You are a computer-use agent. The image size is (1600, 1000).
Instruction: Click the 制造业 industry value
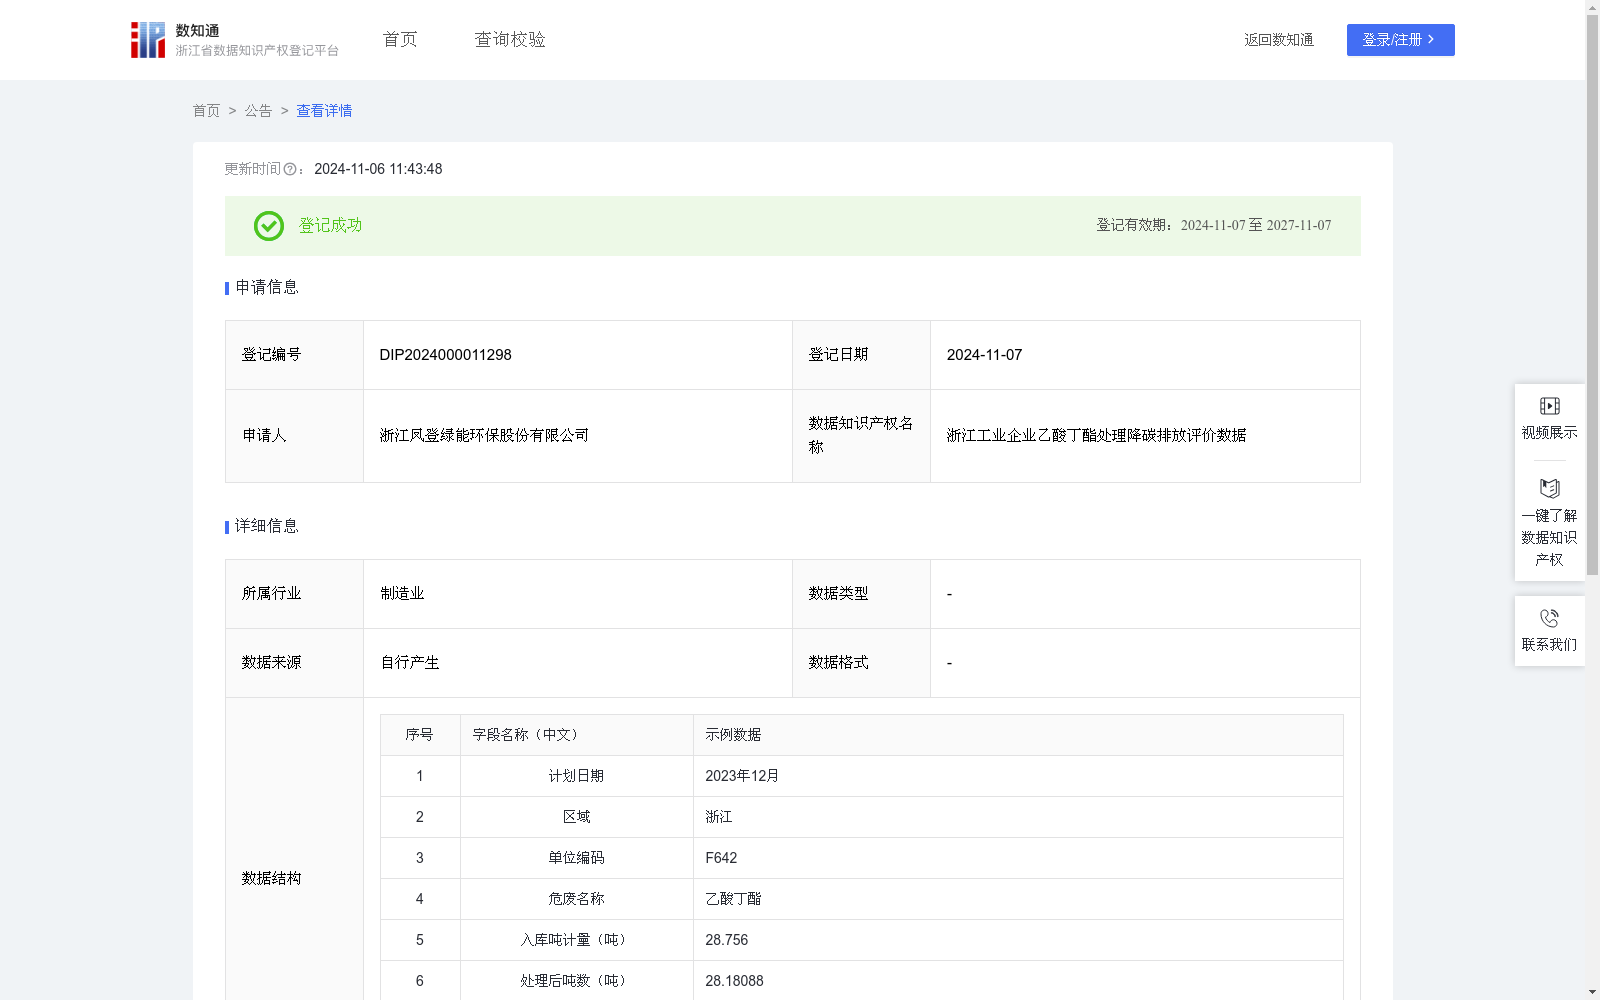coord(402,593)
